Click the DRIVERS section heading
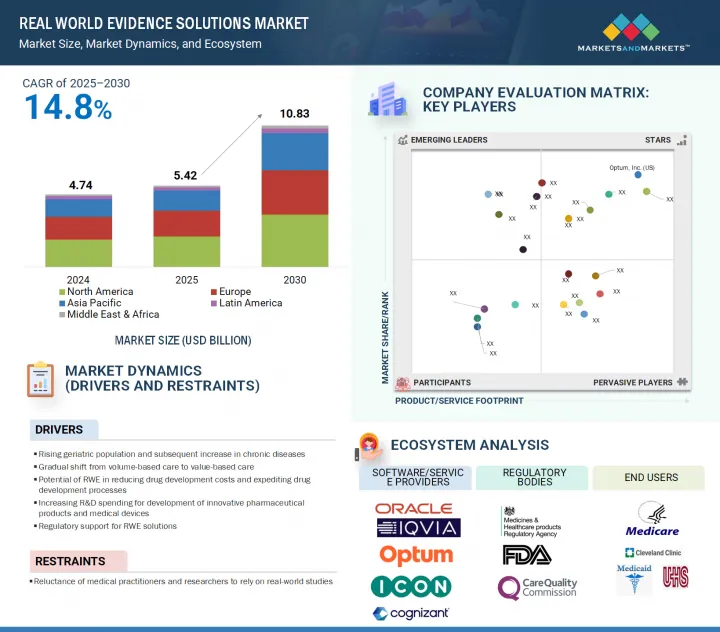This screenshot has height=632, width=720. point(59,430)
